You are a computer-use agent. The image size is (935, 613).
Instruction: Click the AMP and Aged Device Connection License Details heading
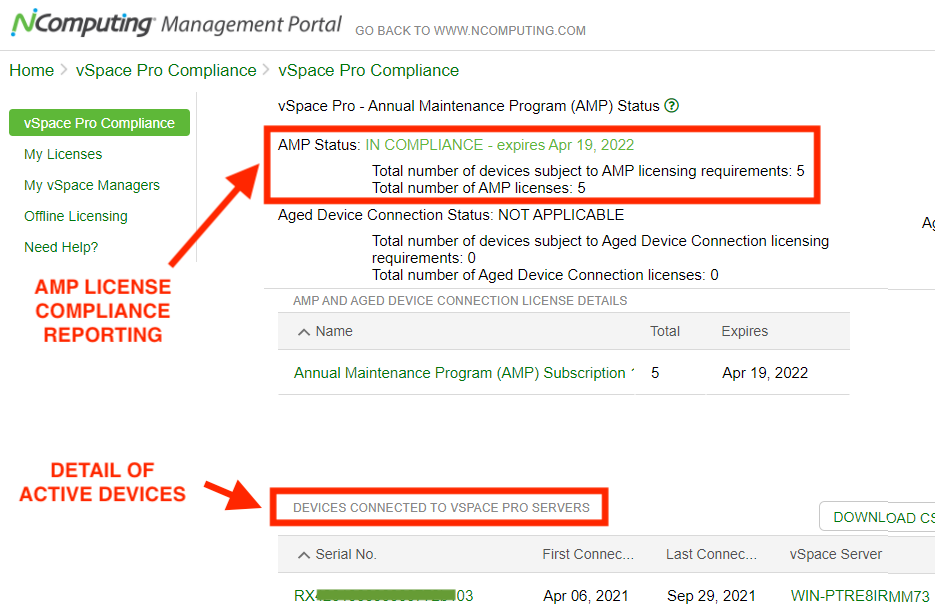[460, 301]
